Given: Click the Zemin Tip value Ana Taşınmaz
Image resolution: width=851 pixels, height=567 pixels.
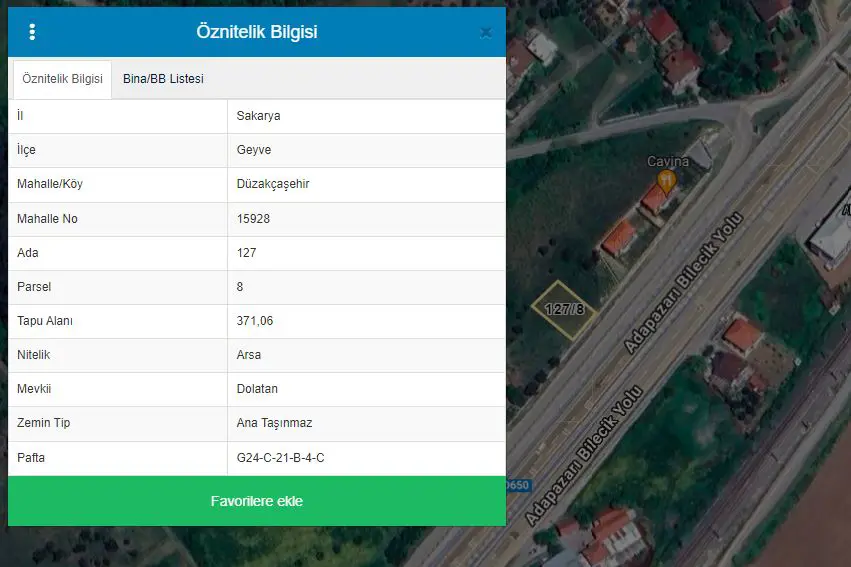Looking at the screenshot, I should coord(274,423).
